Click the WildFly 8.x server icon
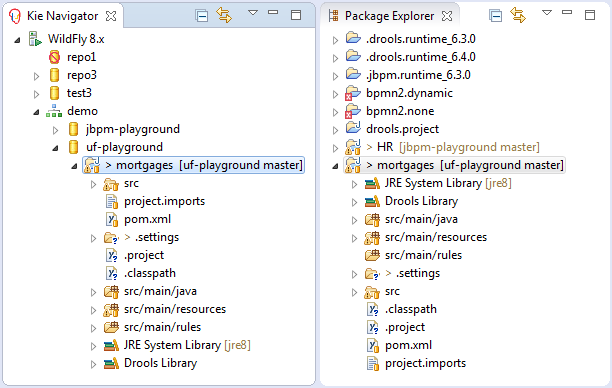The width and height of the screenshot is (612, 388). click(x=35, y=39)
